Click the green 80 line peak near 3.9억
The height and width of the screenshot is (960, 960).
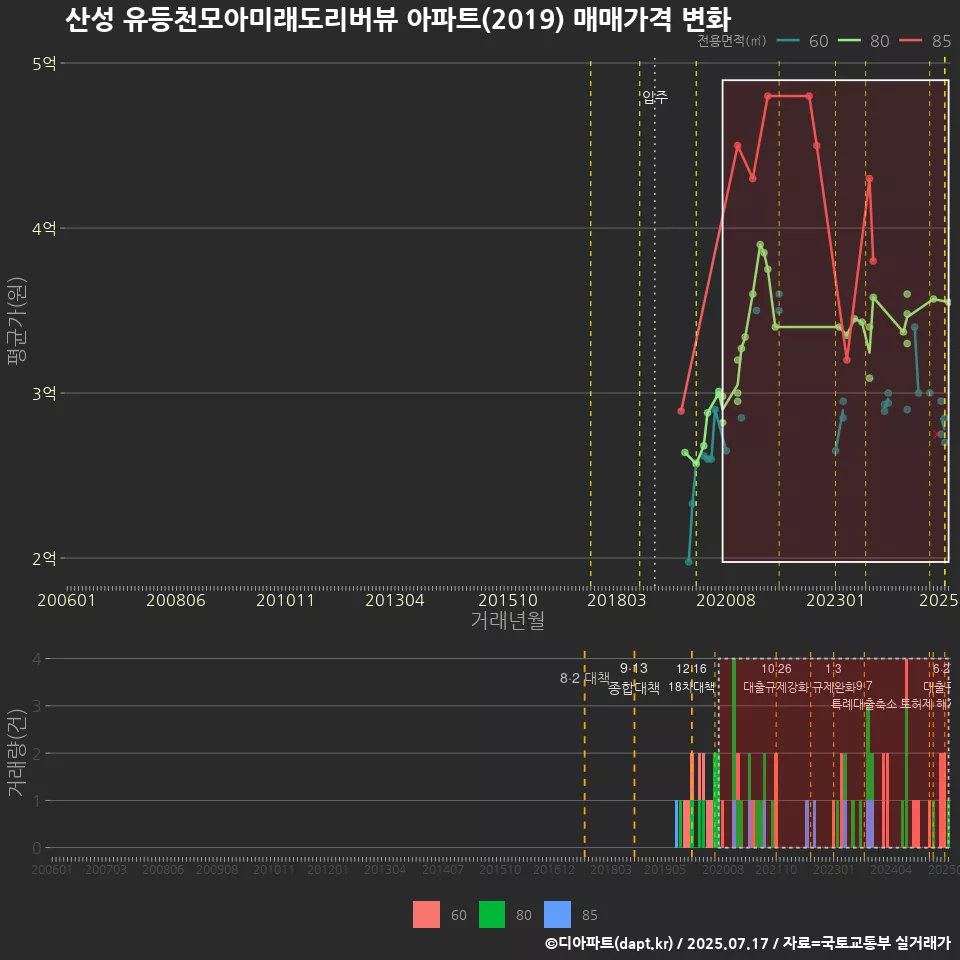[x=760, y=244]
